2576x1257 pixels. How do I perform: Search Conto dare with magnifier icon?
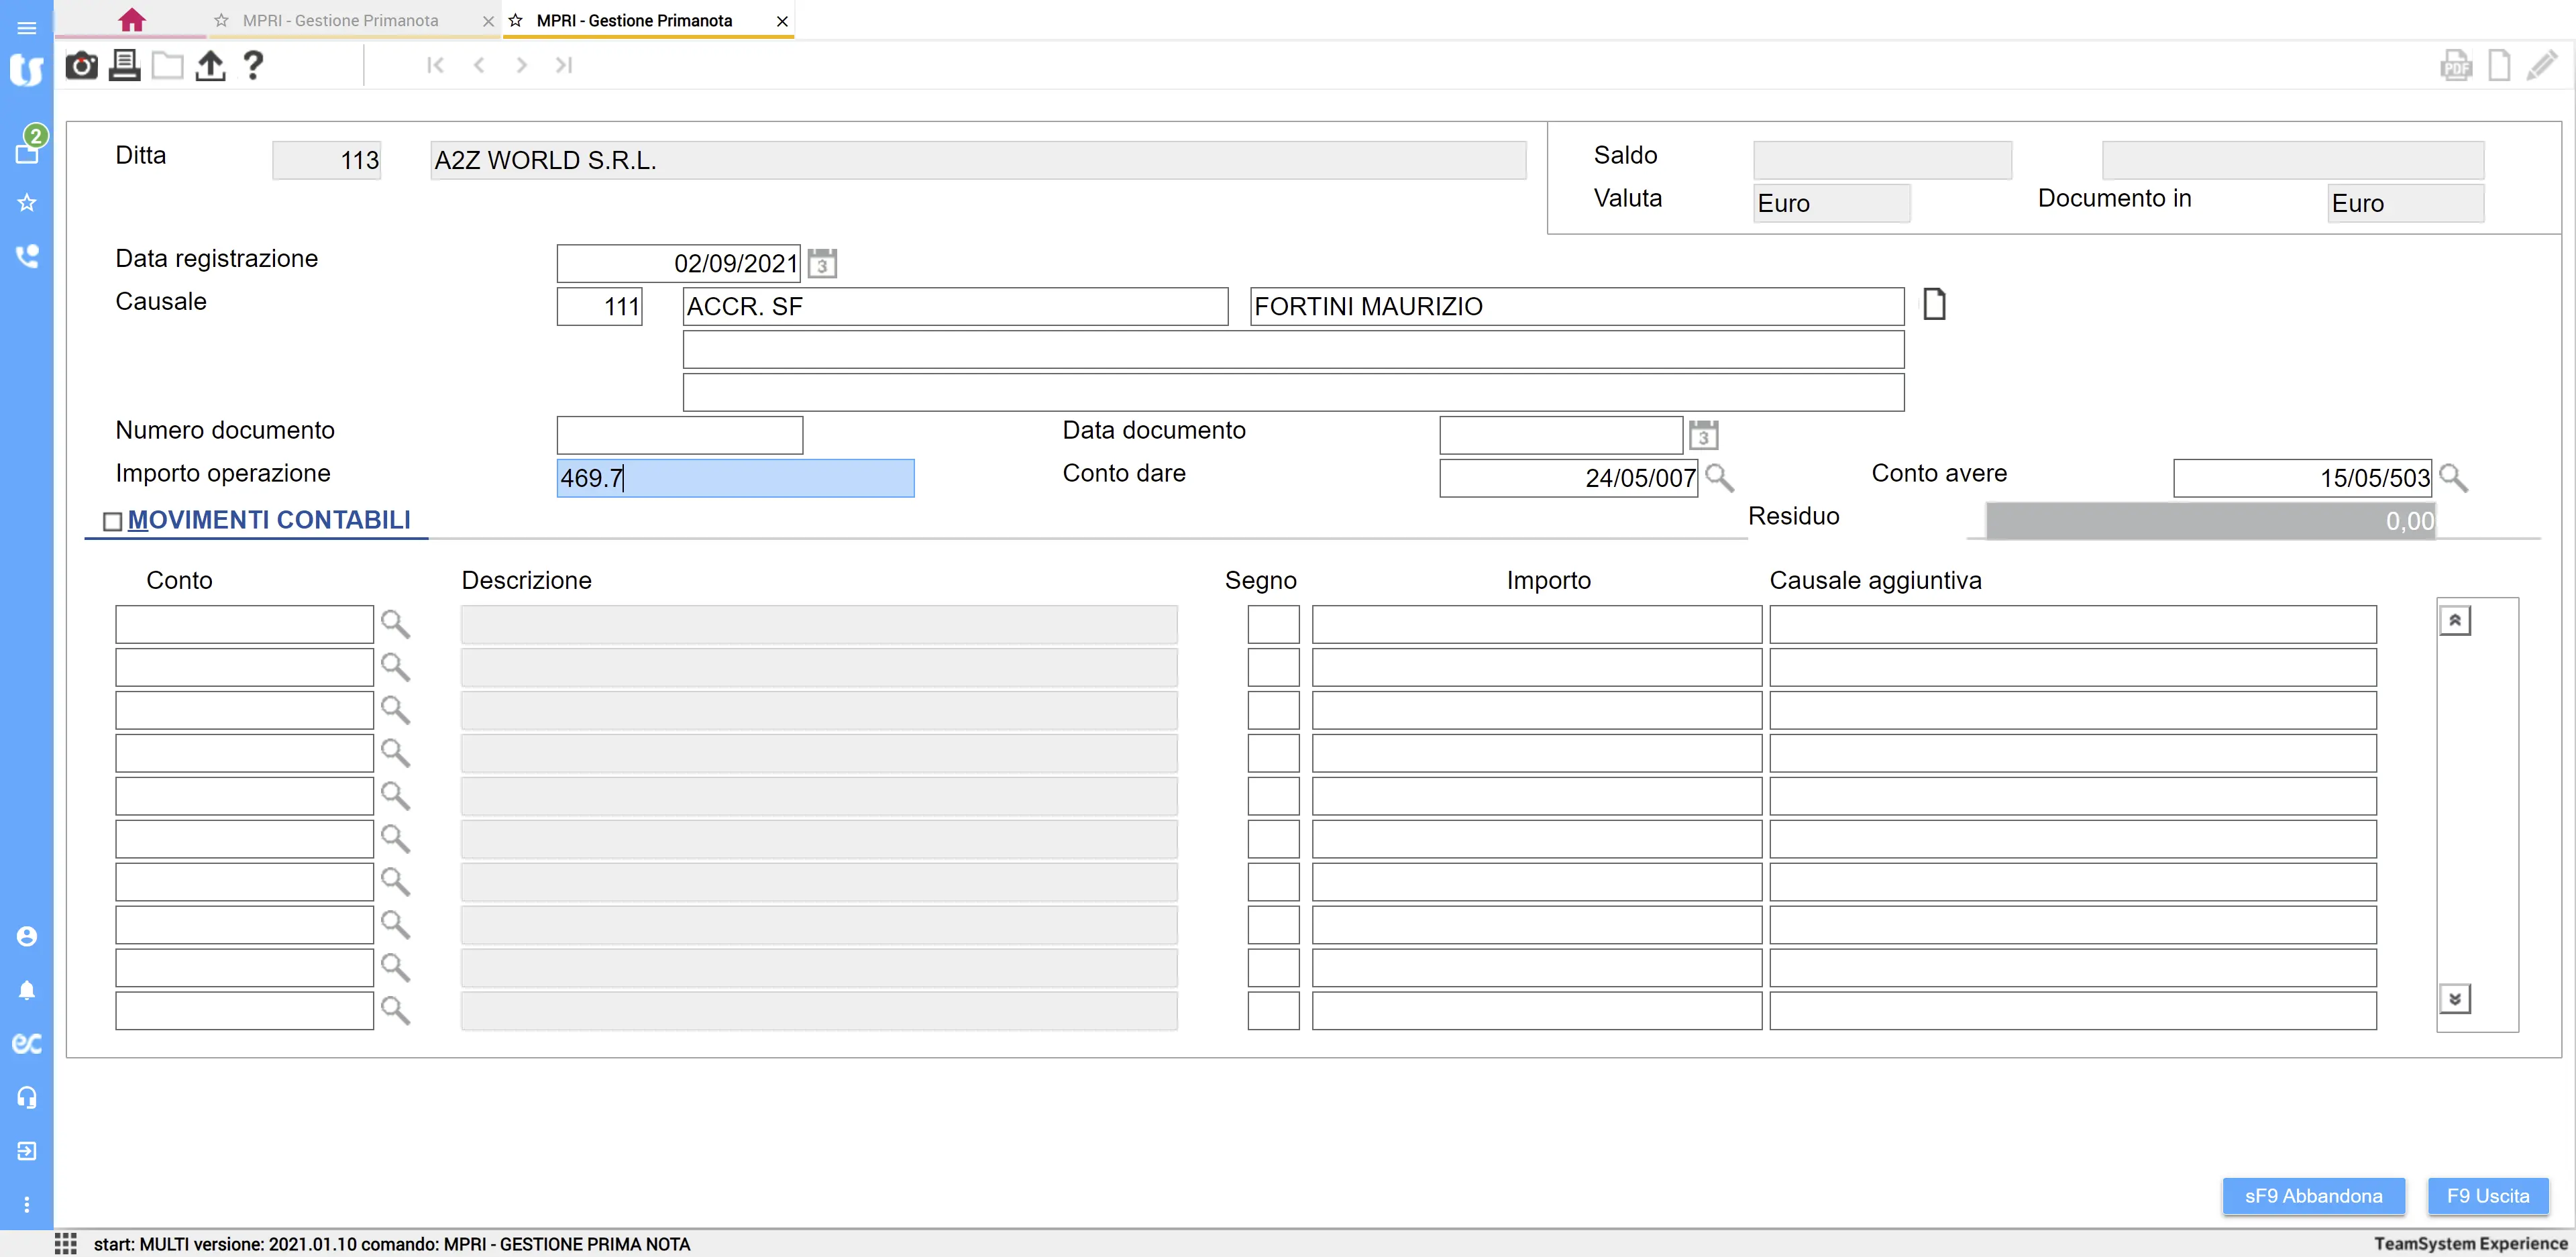coord(1719,478)
